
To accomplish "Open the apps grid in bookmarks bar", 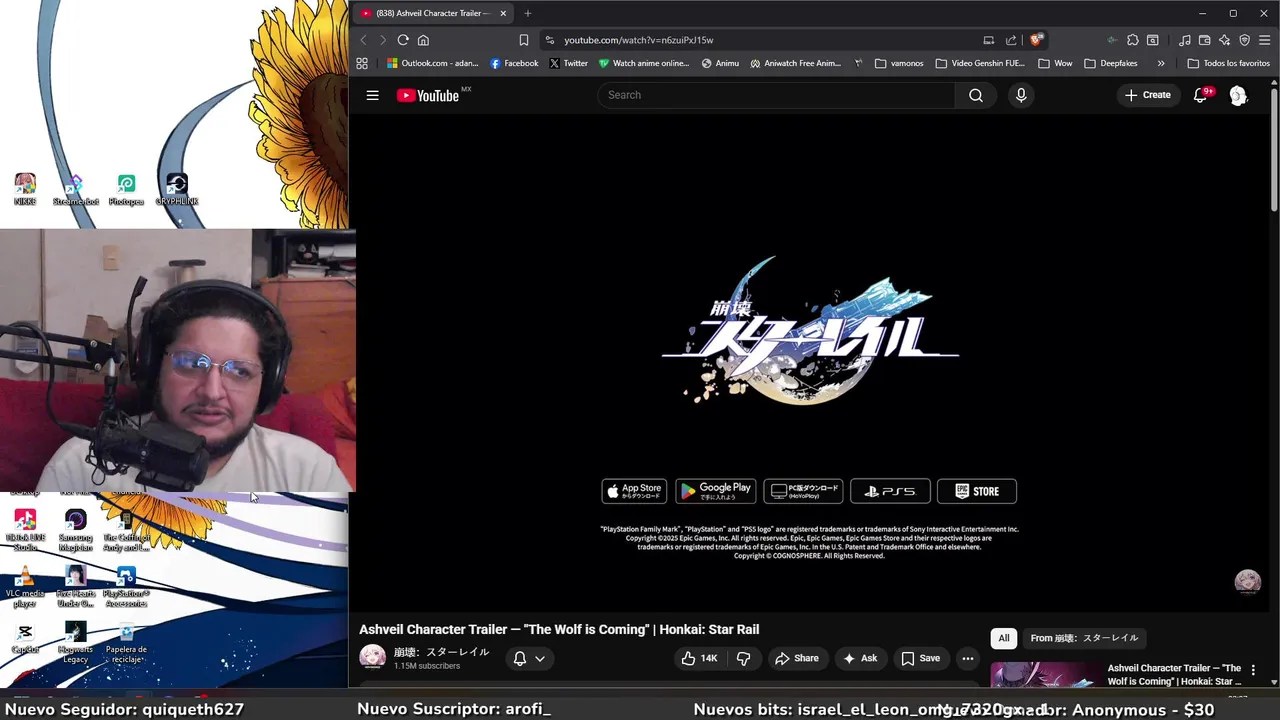I will click(362, 63).
